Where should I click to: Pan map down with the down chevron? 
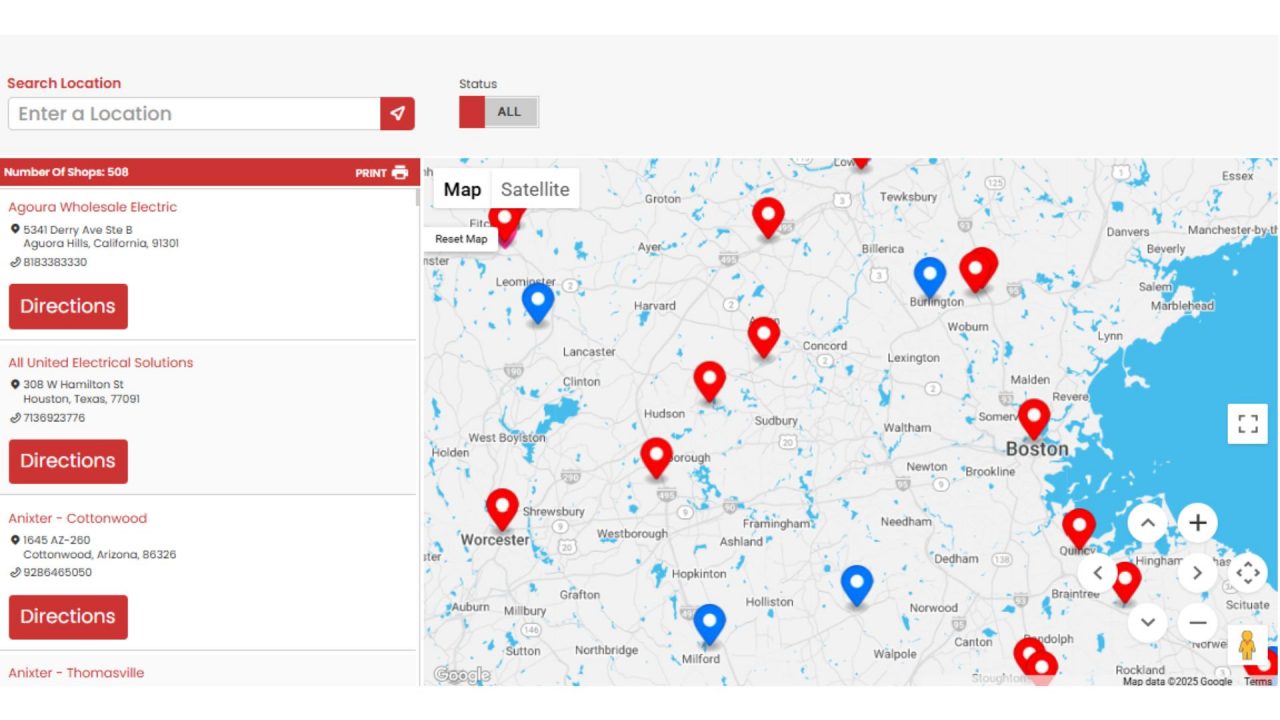tap(1147, 623)
